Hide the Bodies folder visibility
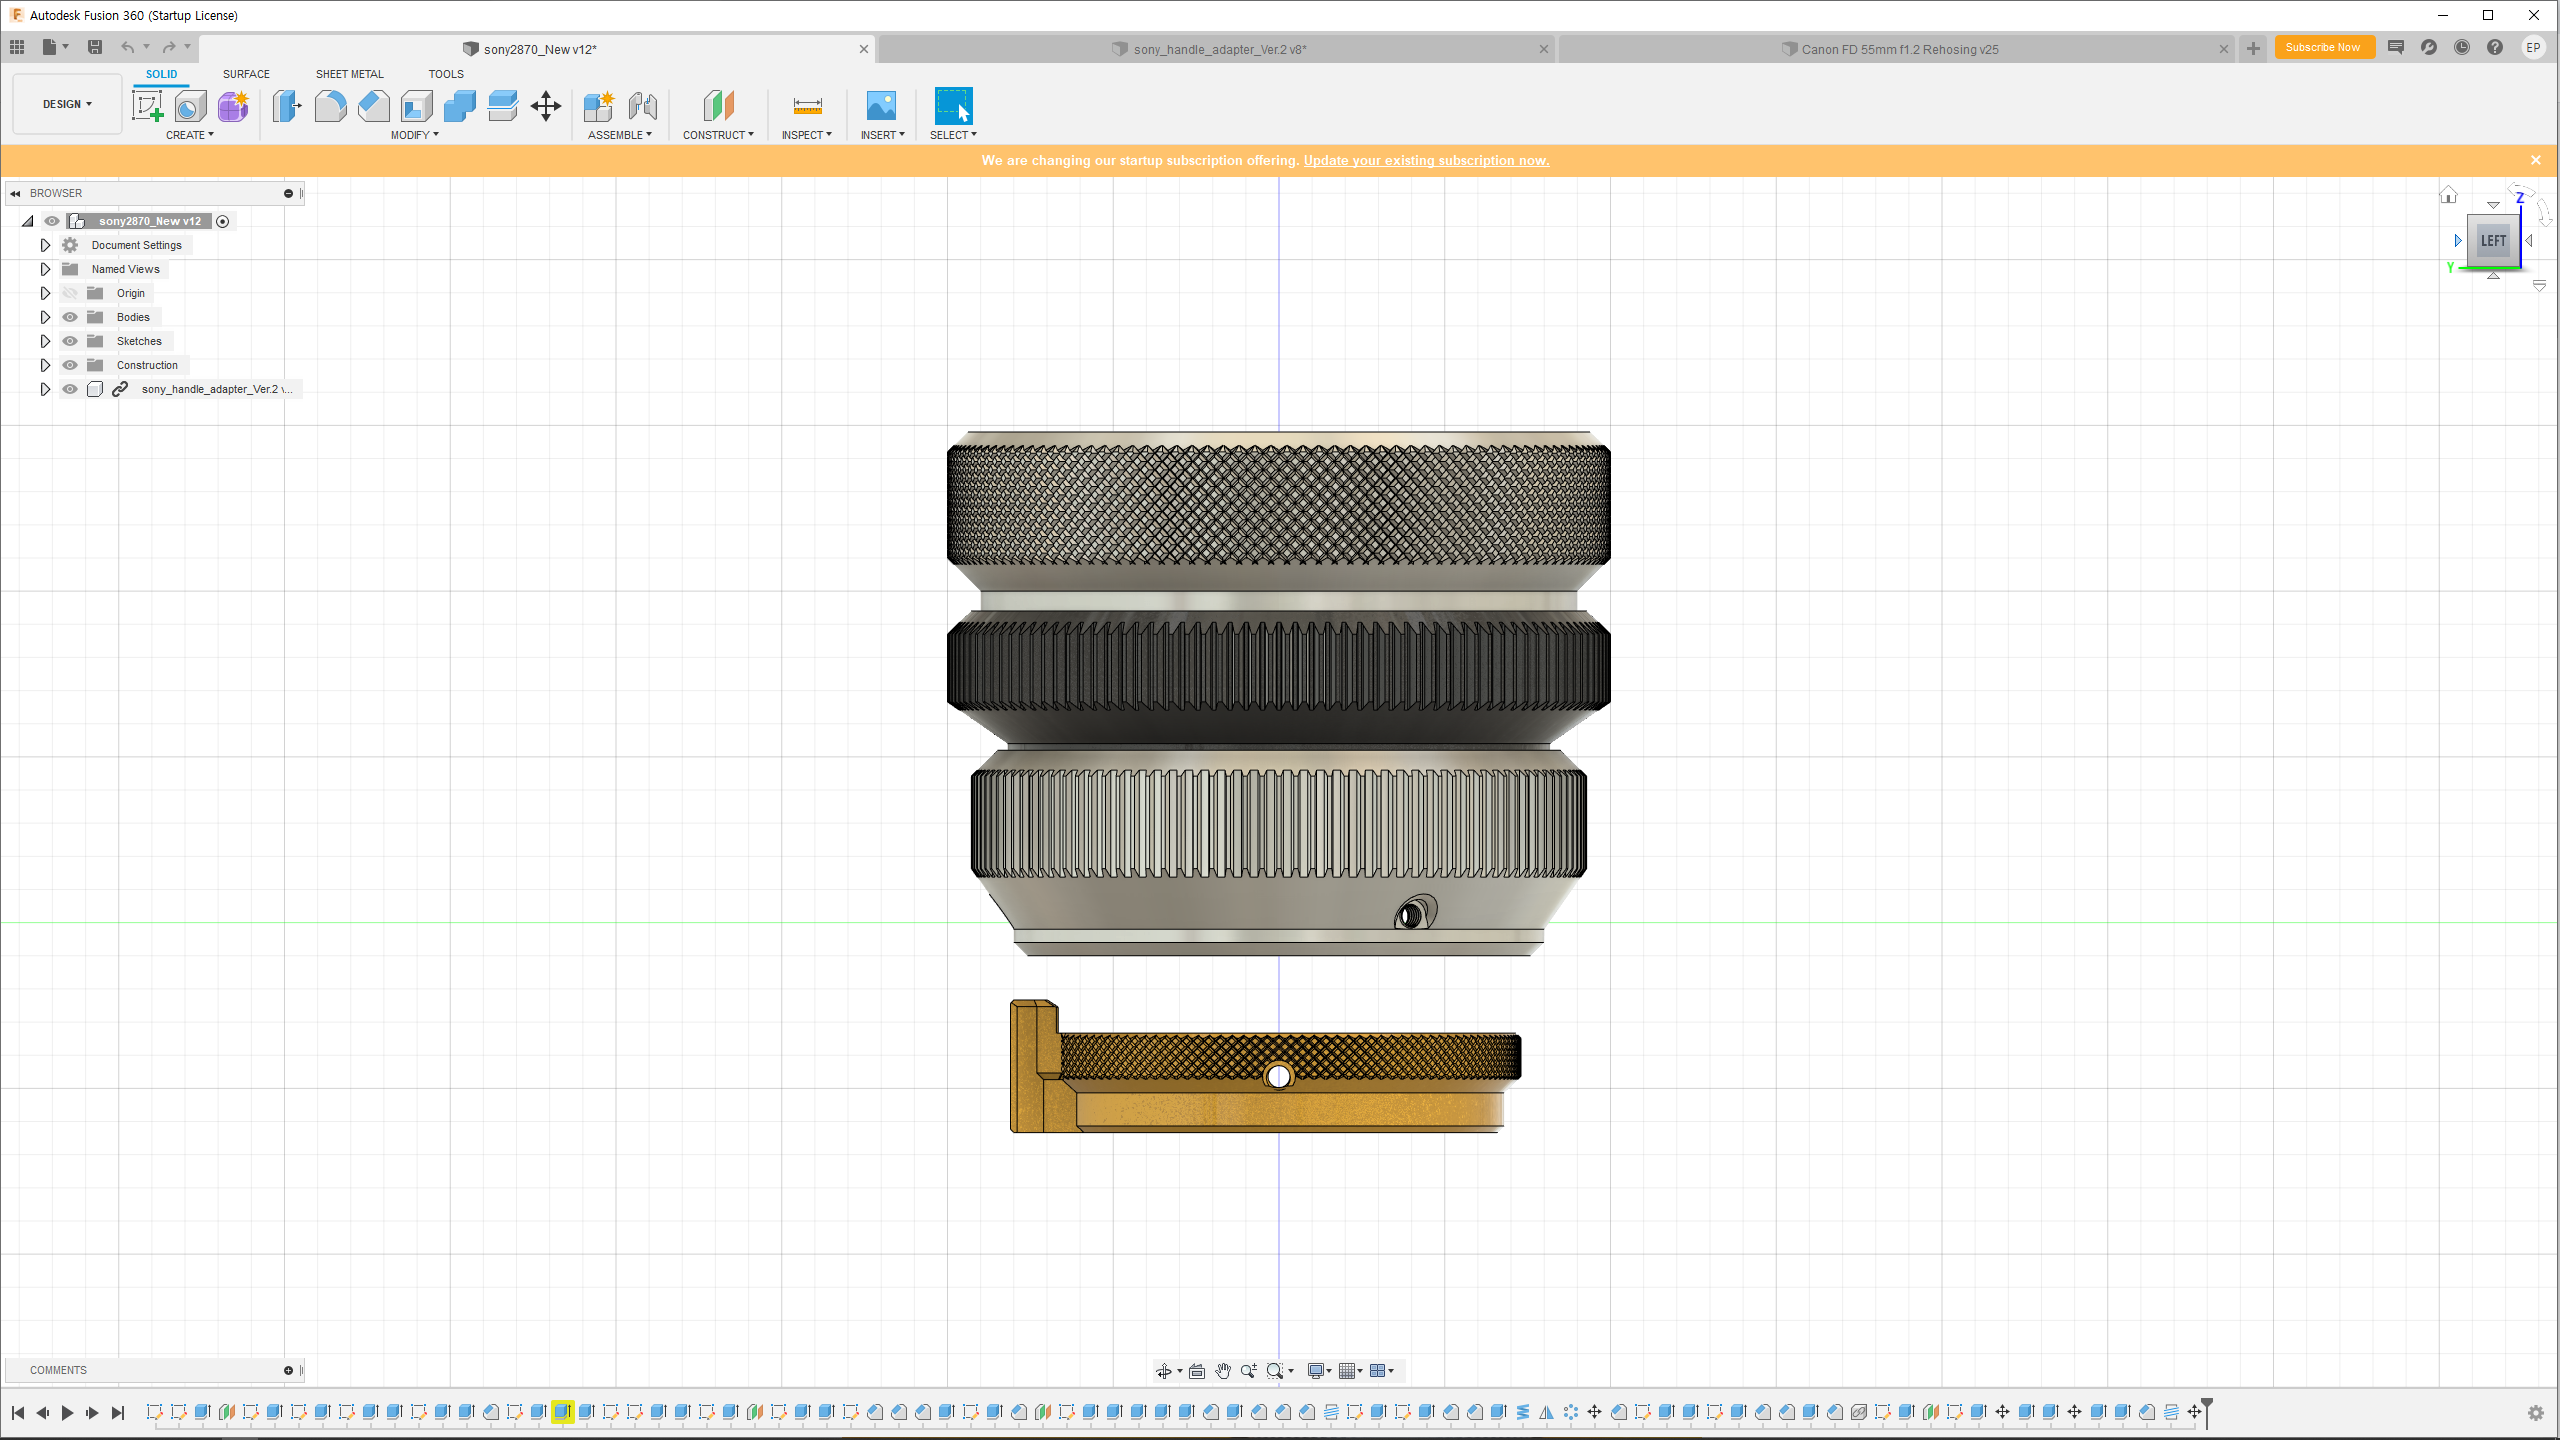 (70, 317)
